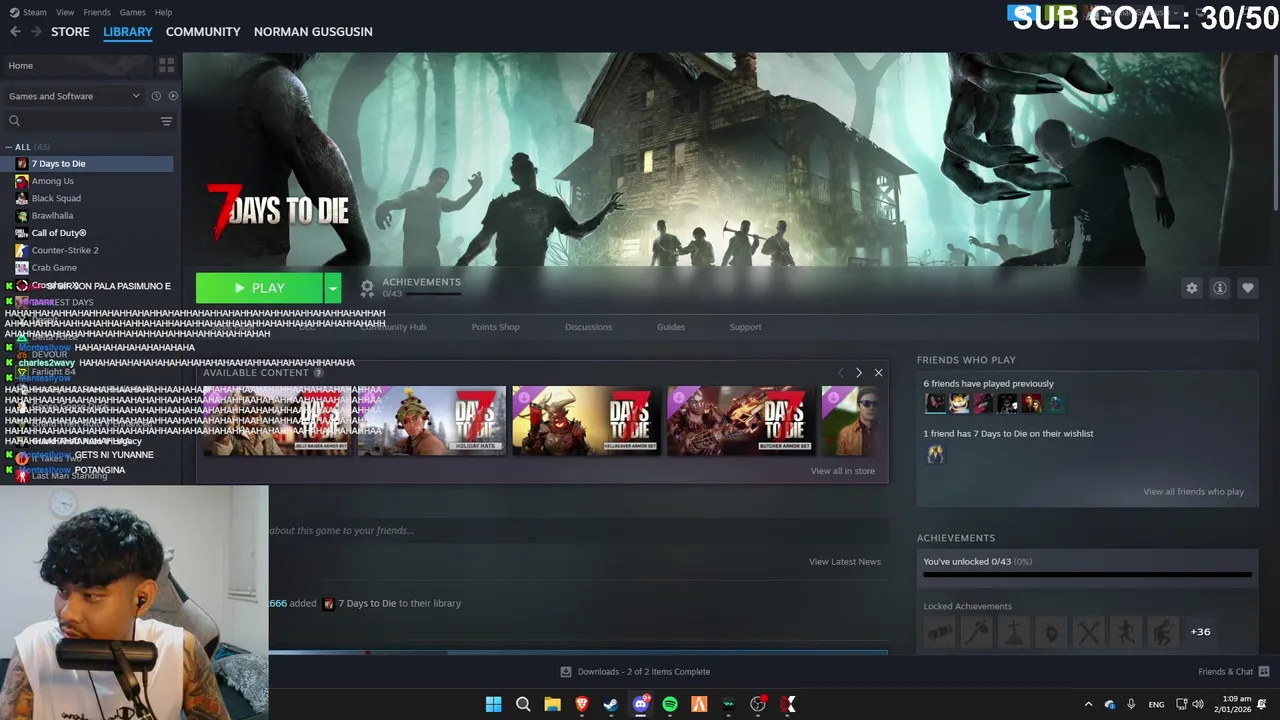Viewport: 1280px width, 720px height.
Task: Open the Hellreaver Armor Set DLC thumbnail
Action: click(x=586, y=421)
